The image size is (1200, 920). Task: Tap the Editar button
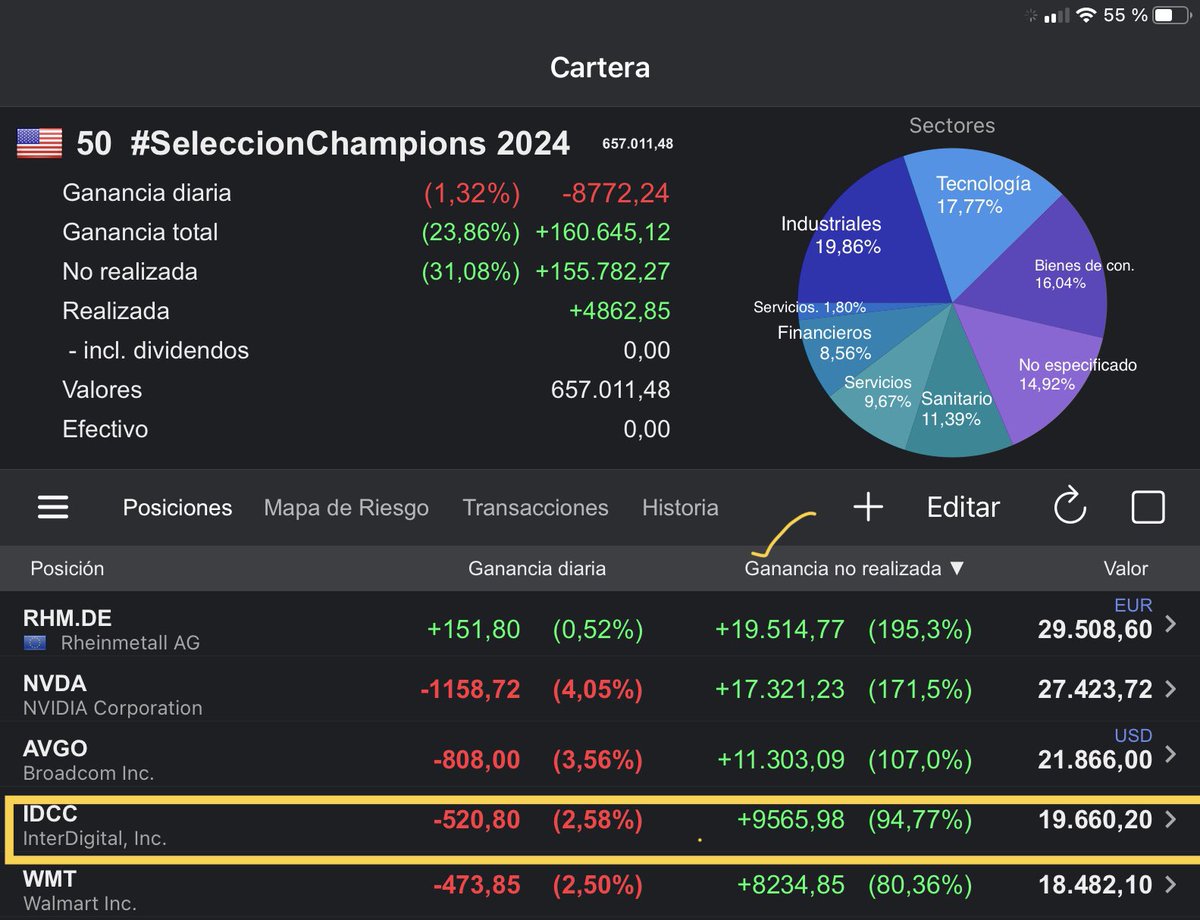pos(963,507)
